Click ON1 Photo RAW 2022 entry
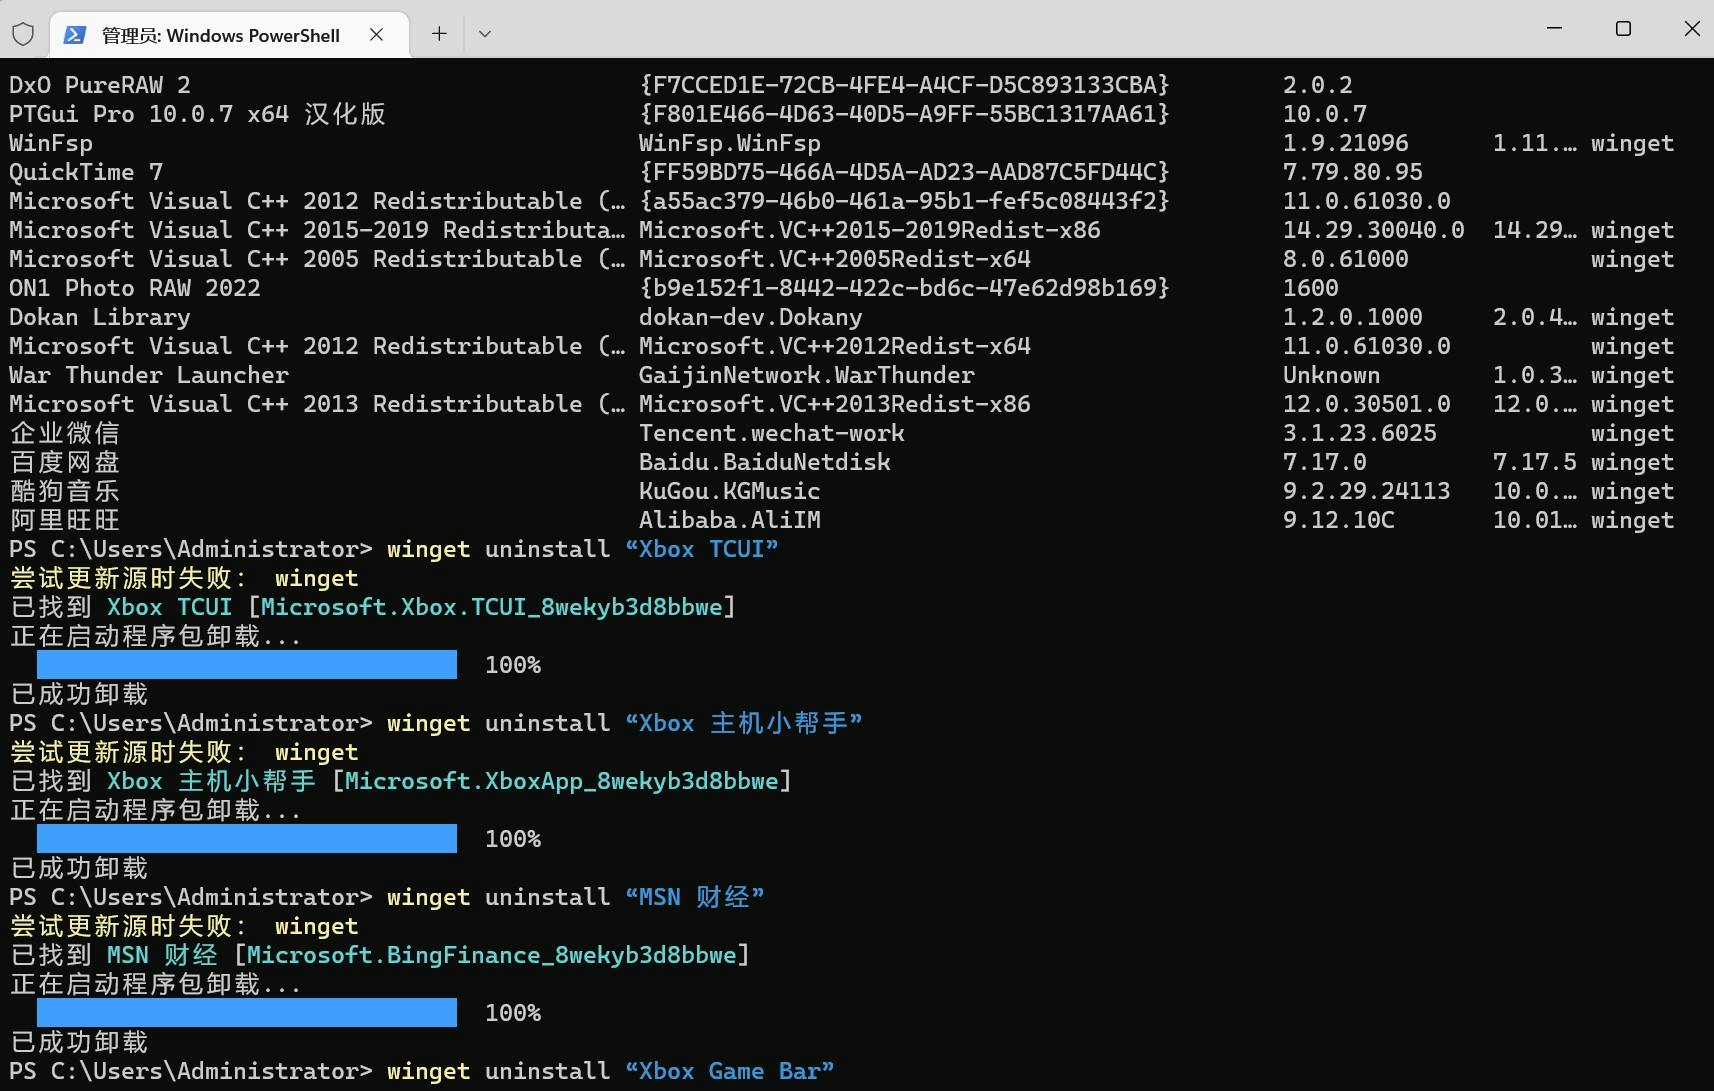Image resolution: width=1714 pixels, height=1091 pixels. (x=135, y=288)
